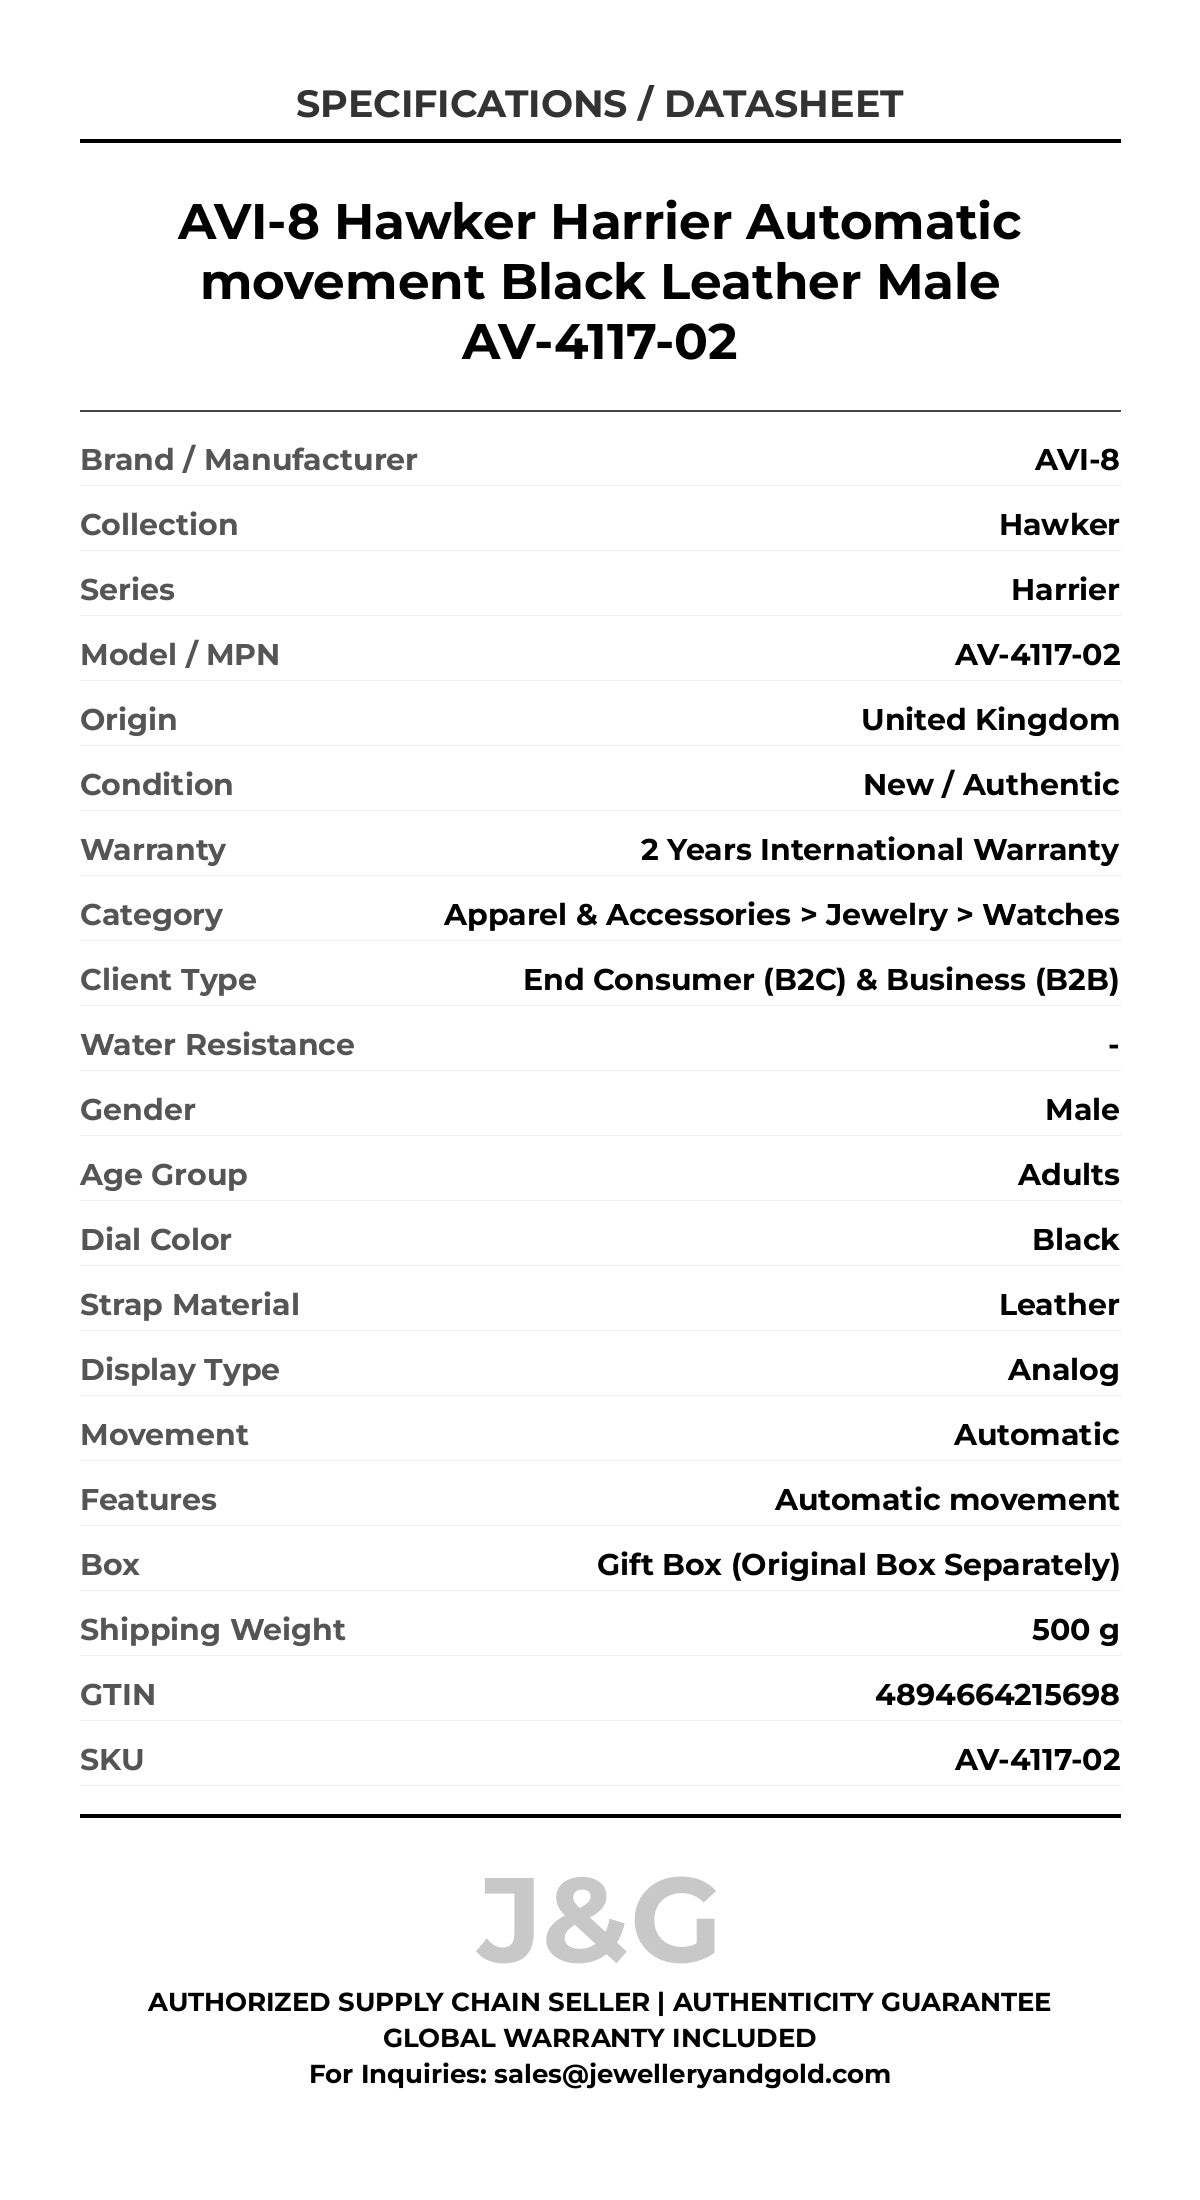Viewport: 1200px width, 2200px height.
Task: Click the 2 Years International Warranty value
Action: tap(879, 849)
